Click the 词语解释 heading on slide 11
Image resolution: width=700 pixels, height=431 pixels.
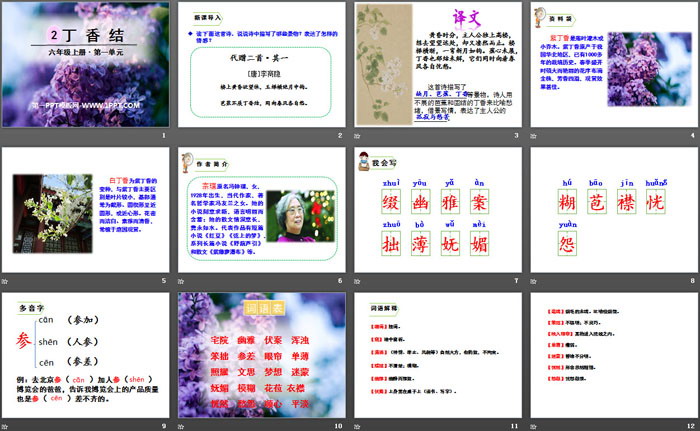383,309
